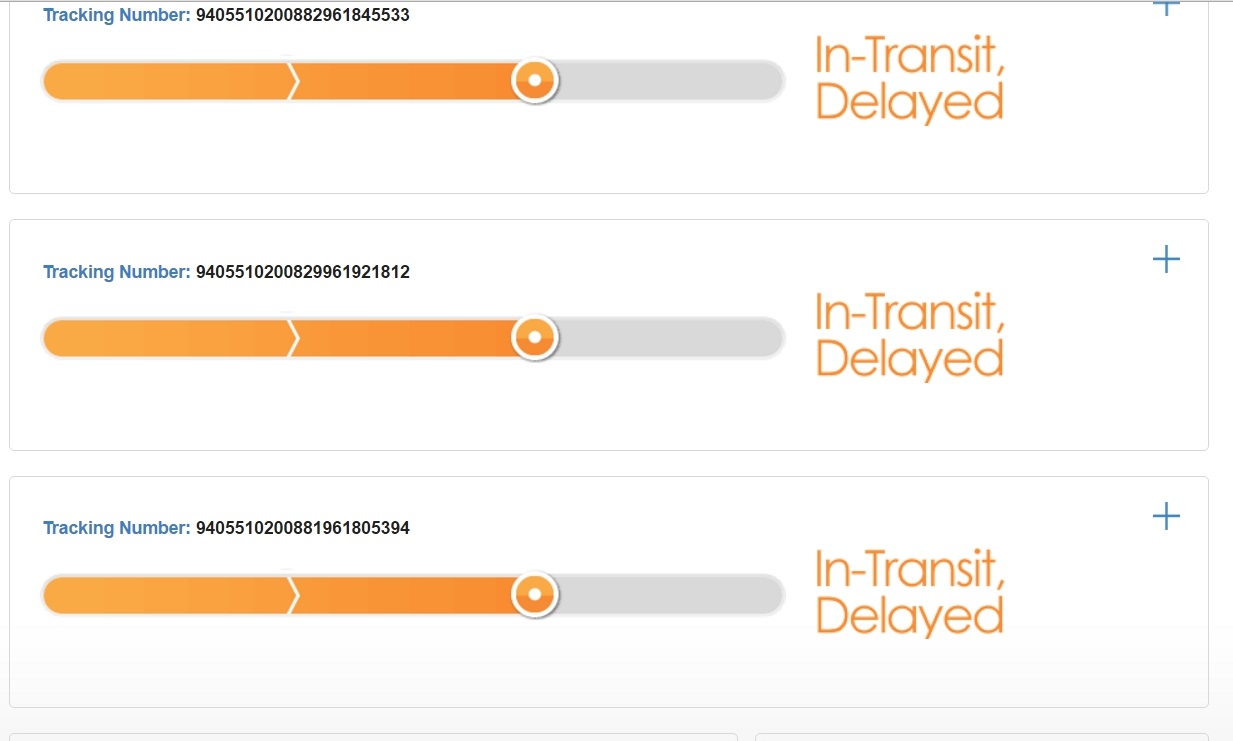Select tracking number 9405510200829961921812
This screenshot has width=1233, height=741.
tap(303, 272)
